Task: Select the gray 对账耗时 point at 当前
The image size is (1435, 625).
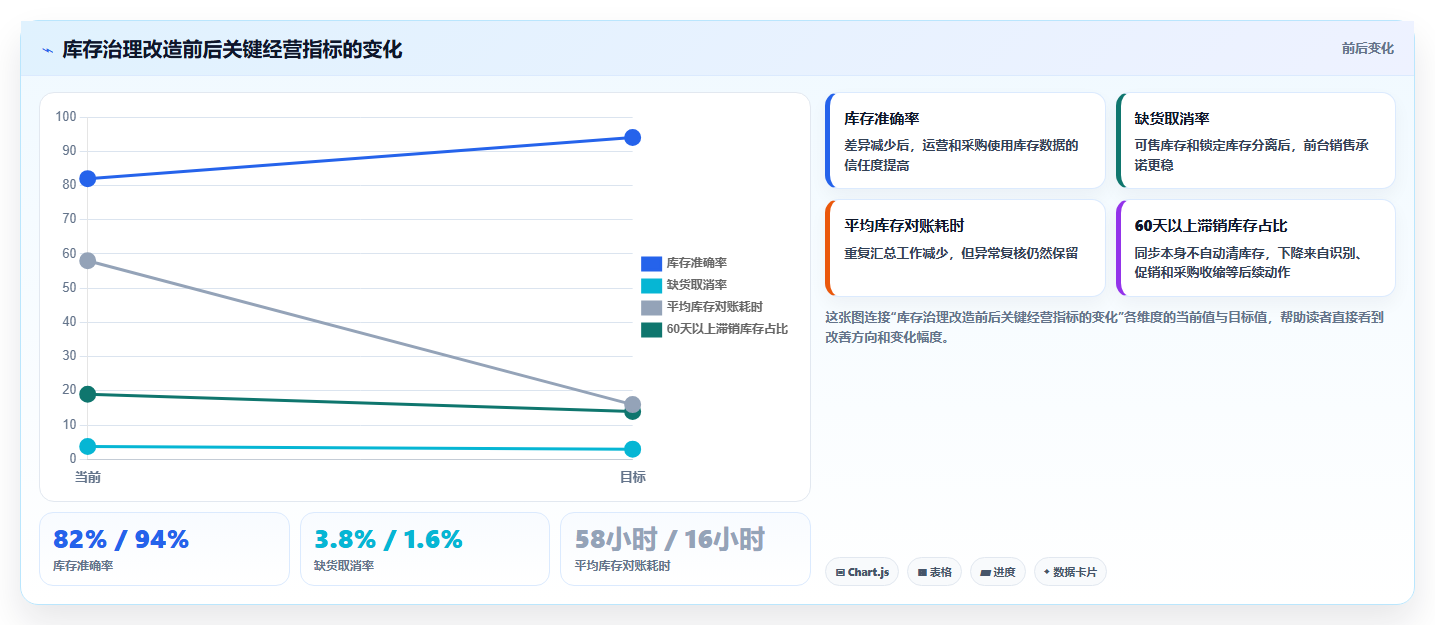Action: [x=88, y=261]
